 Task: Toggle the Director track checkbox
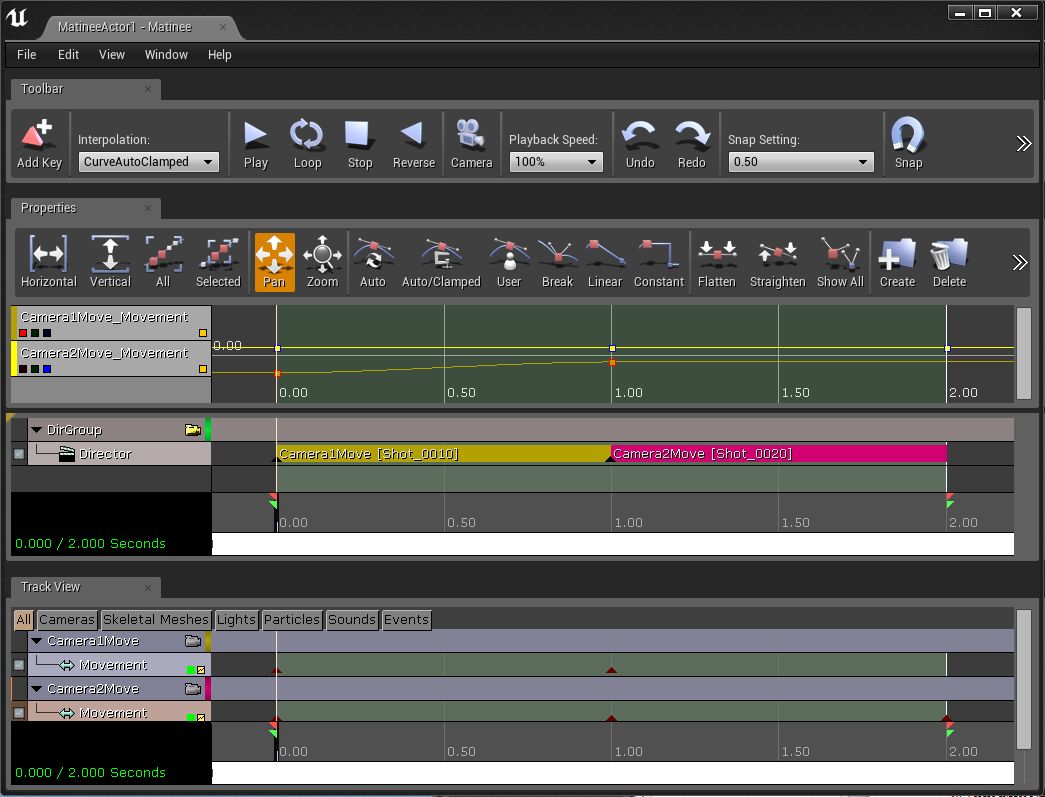coord(19,454)
